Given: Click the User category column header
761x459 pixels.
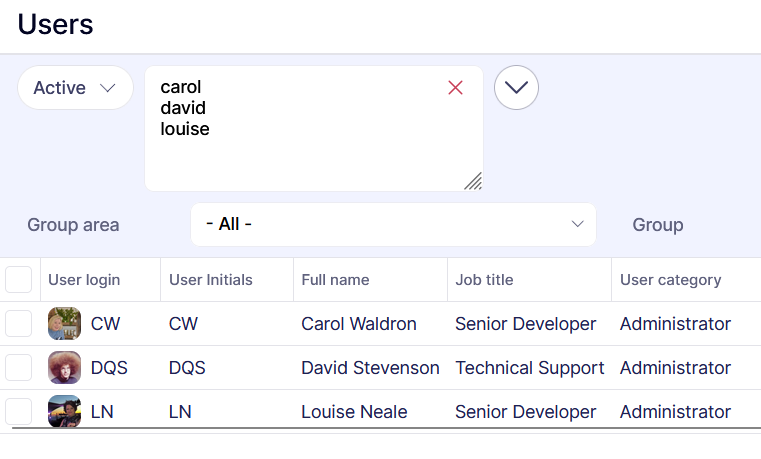Looking at the screenshot, I should (x=670, y=280).
